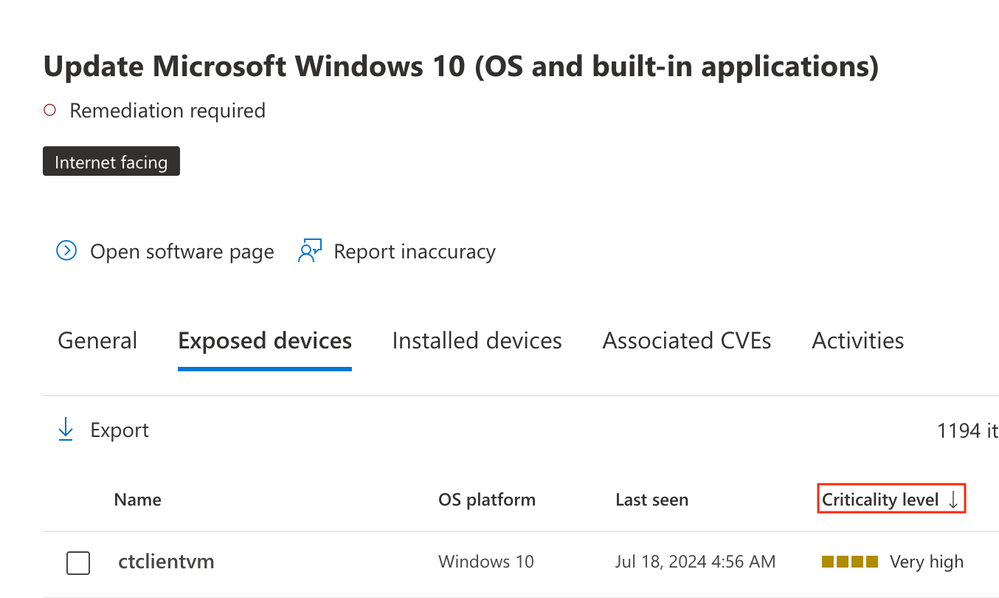The height and width of the screenshot is (598, 999).
Task: Click the page title Update Microsoft Windows 10
Action: (x=461, y=66)
